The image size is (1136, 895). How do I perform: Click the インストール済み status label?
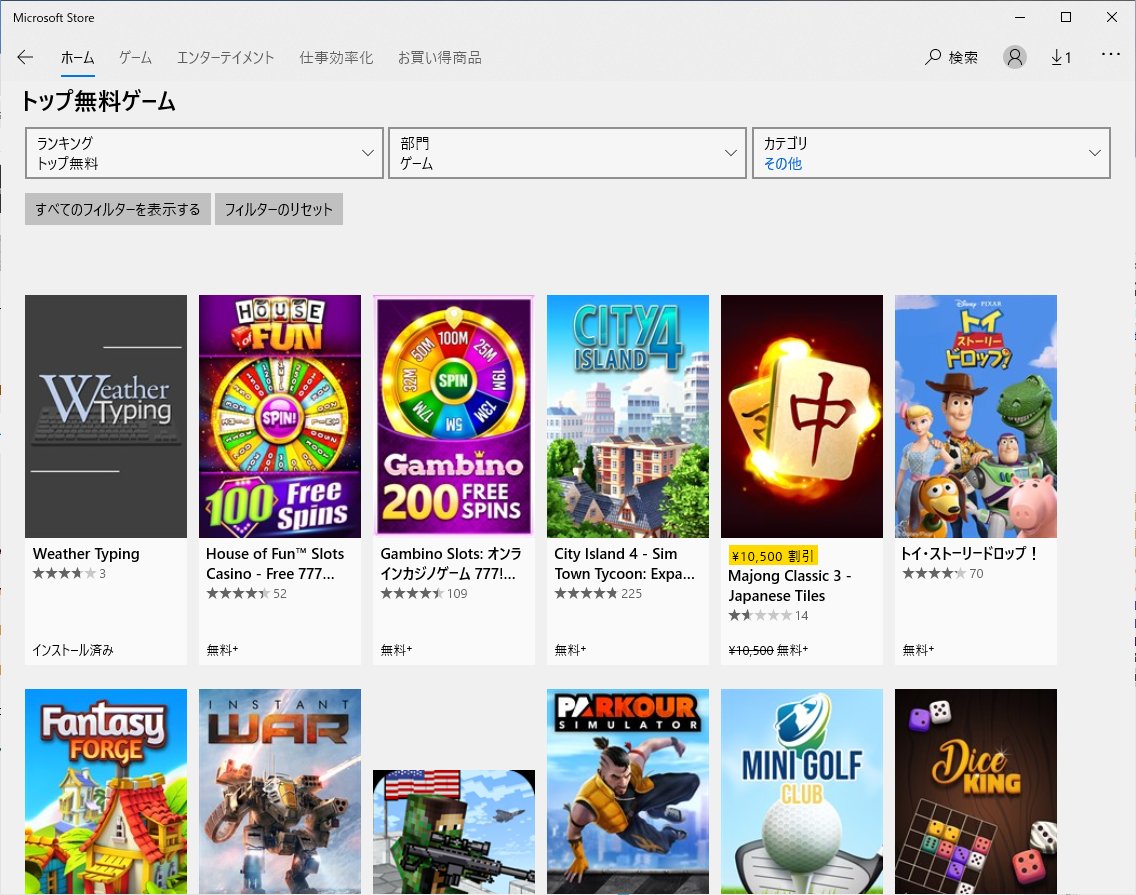point(73,650)
